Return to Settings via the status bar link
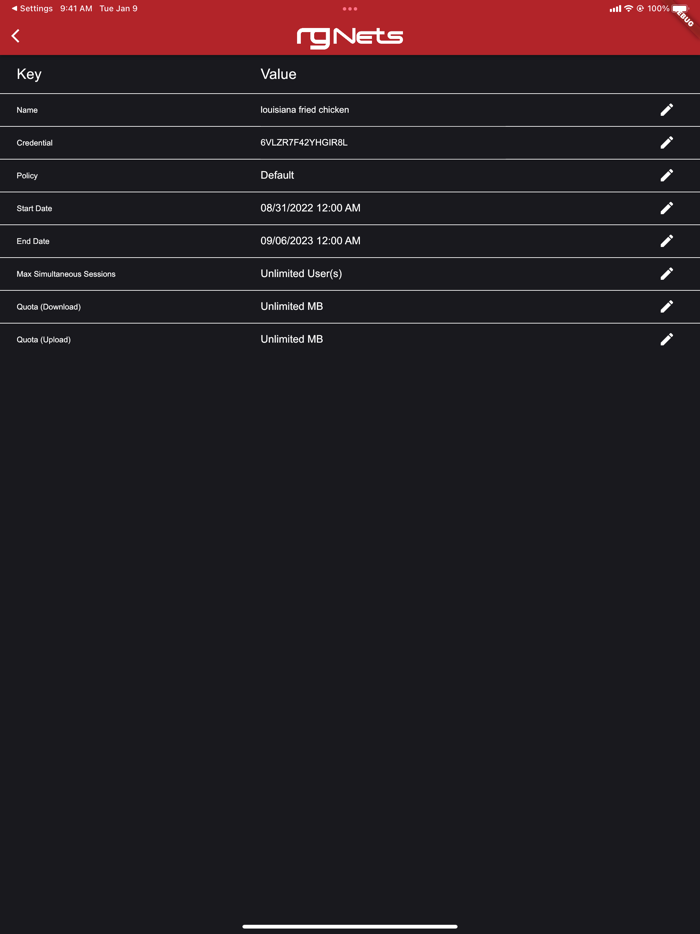Viewport: 700px width, 934px height. (x=29, y=8)
